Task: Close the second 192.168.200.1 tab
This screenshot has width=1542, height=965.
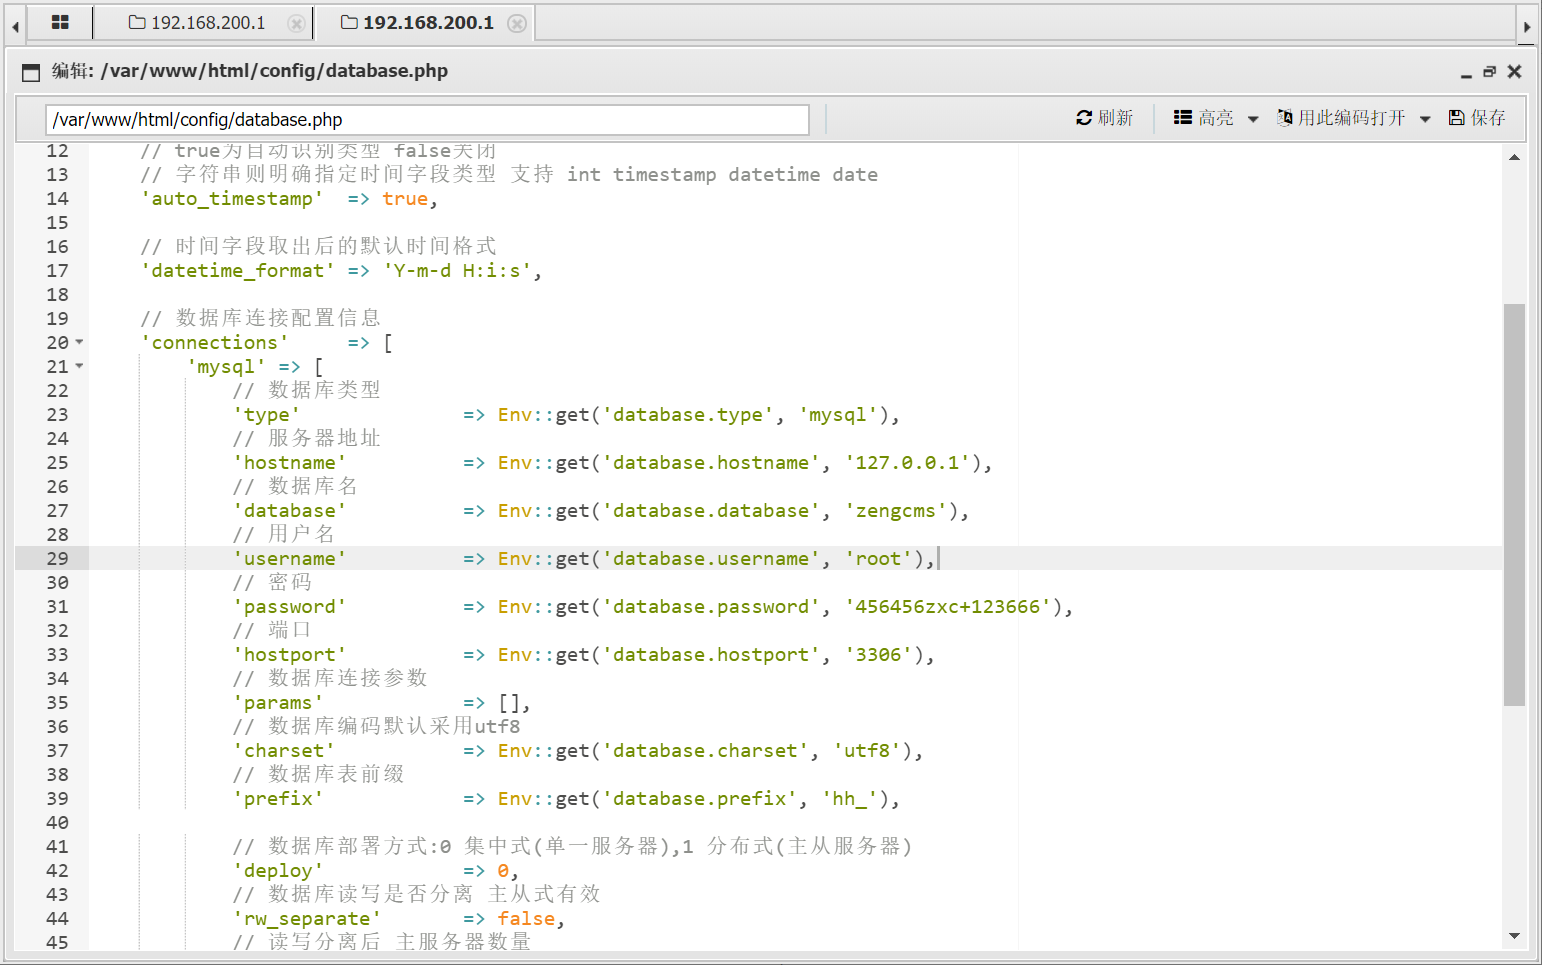Action: coord(516,23)
